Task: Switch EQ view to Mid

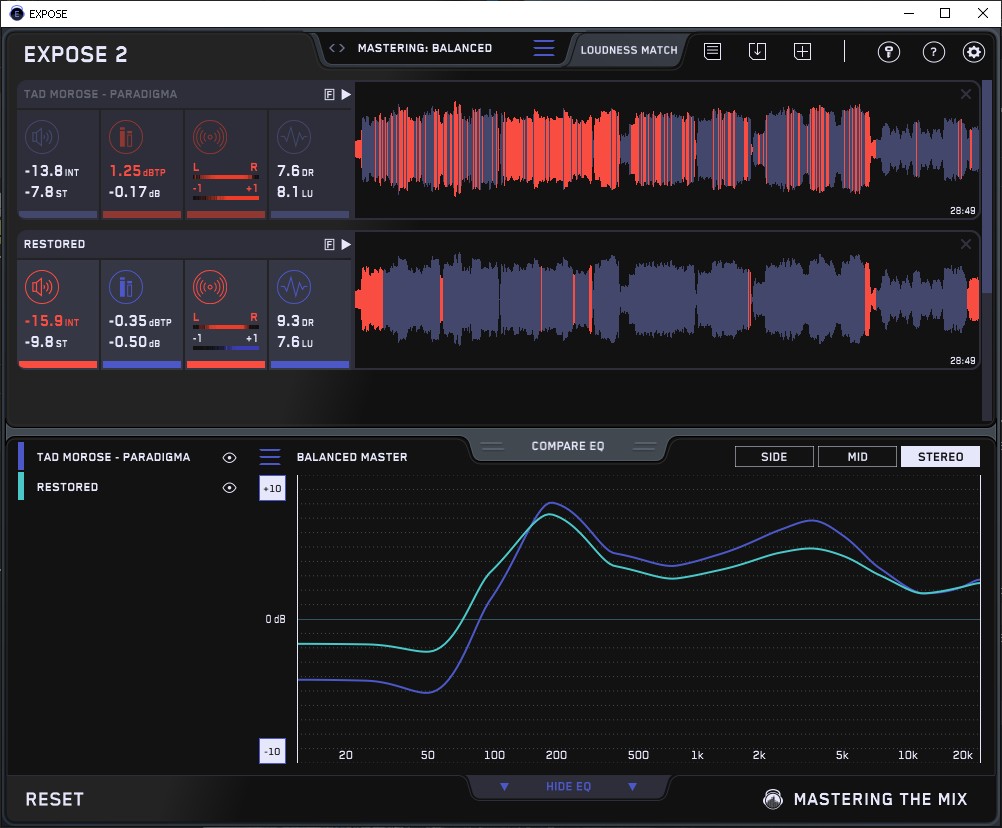Action: (x=857, y=457)
